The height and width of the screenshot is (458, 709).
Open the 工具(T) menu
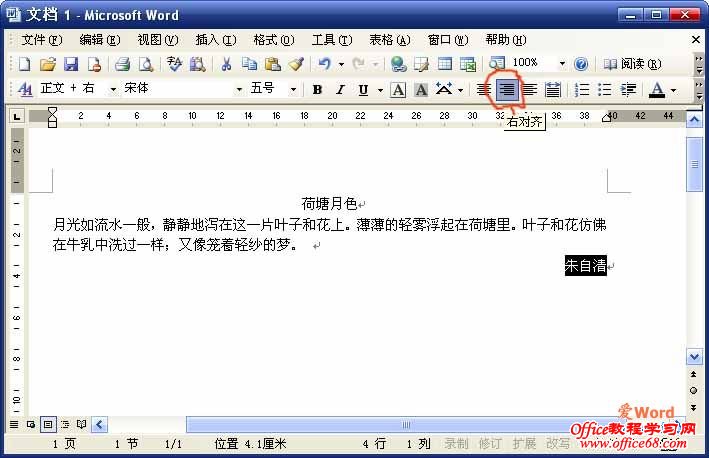click(332, 40)
